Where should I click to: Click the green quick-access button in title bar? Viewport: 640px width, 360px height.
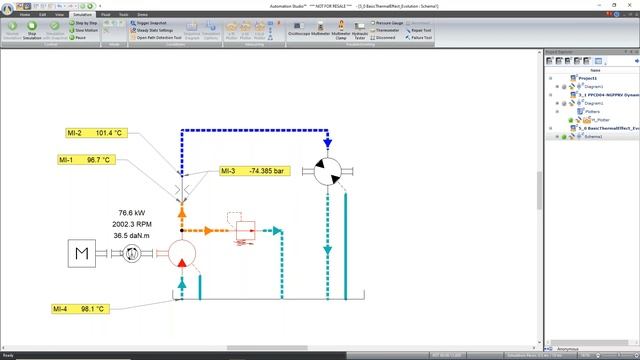[x=90, y=6]
